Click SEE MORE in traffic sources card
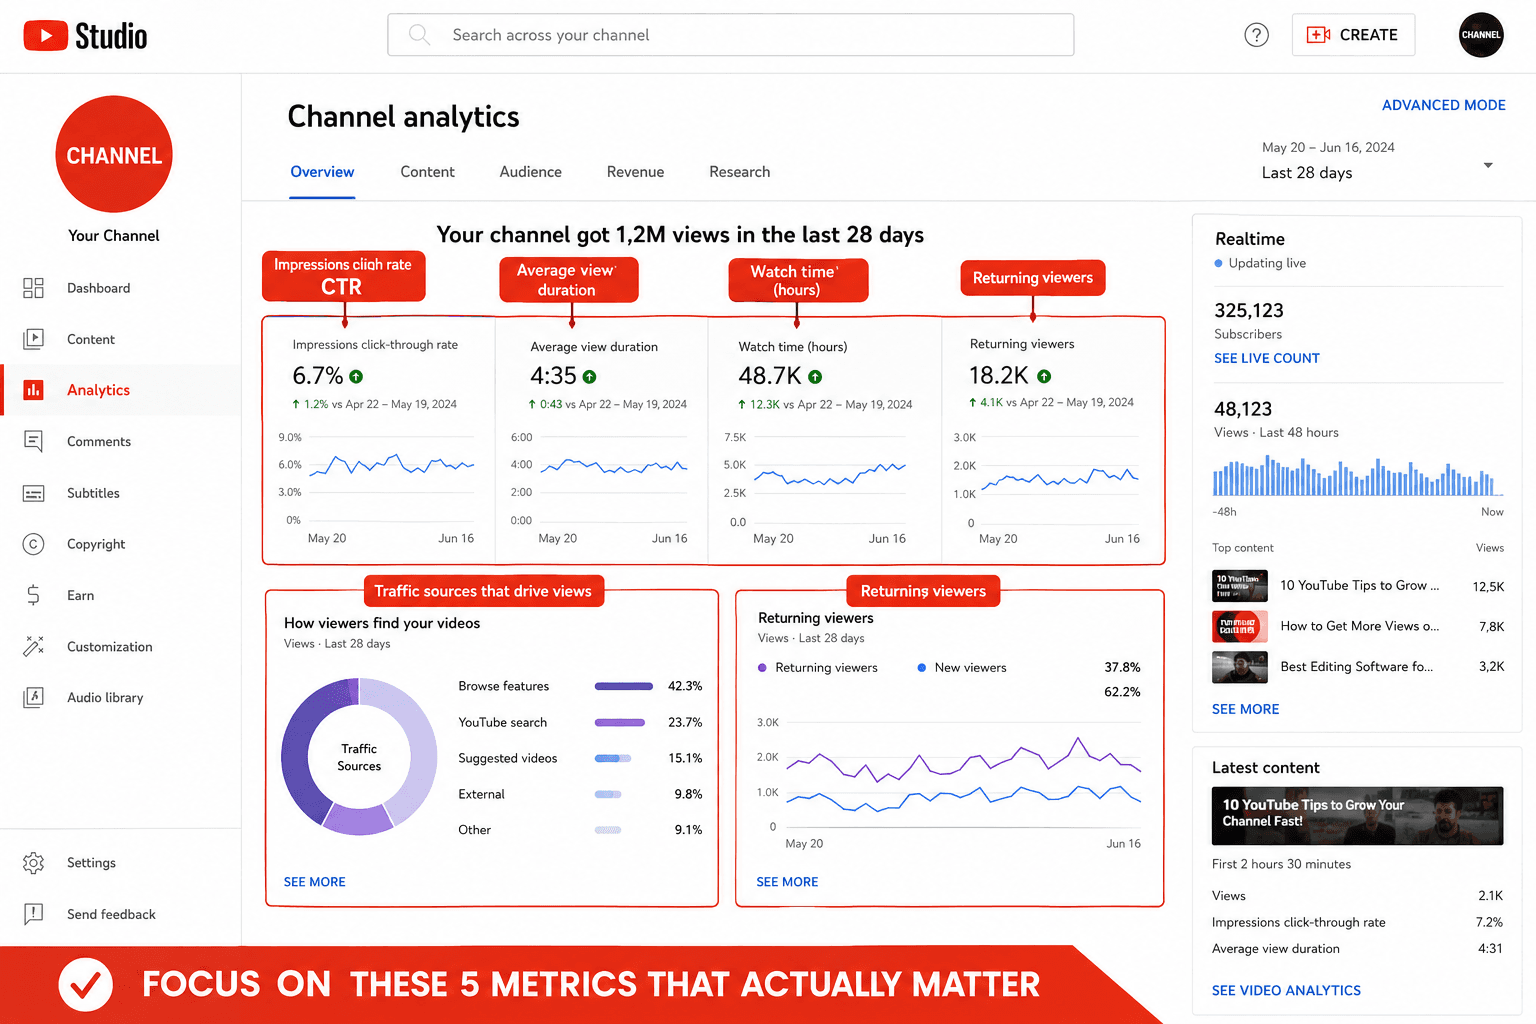Screen dimensions: 1536x1024 [x=314, y=882]
